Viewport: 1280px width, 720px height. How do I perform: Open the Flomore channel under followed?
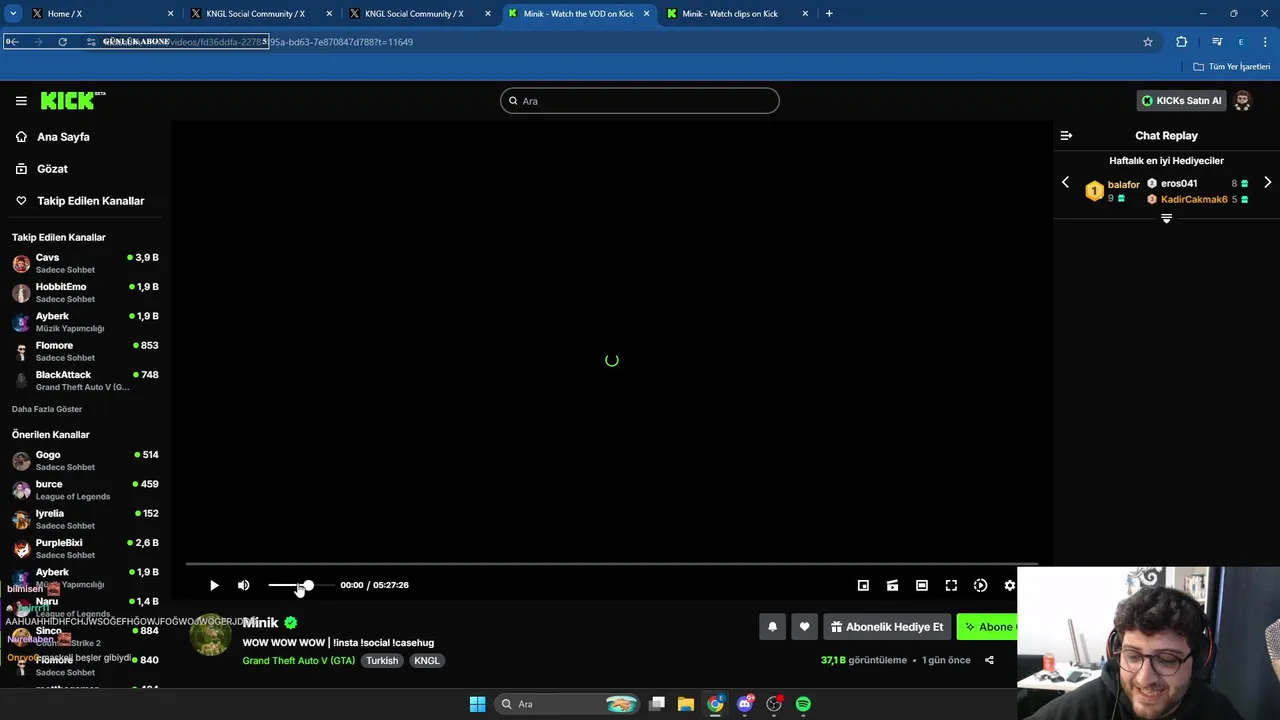[x=85, y=351]
